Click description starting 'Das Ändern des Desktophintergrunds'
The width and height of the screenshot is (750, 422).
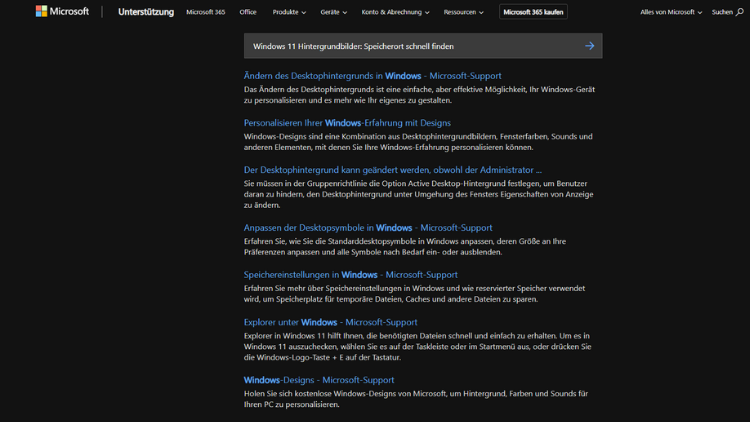(x=419, y=95)
